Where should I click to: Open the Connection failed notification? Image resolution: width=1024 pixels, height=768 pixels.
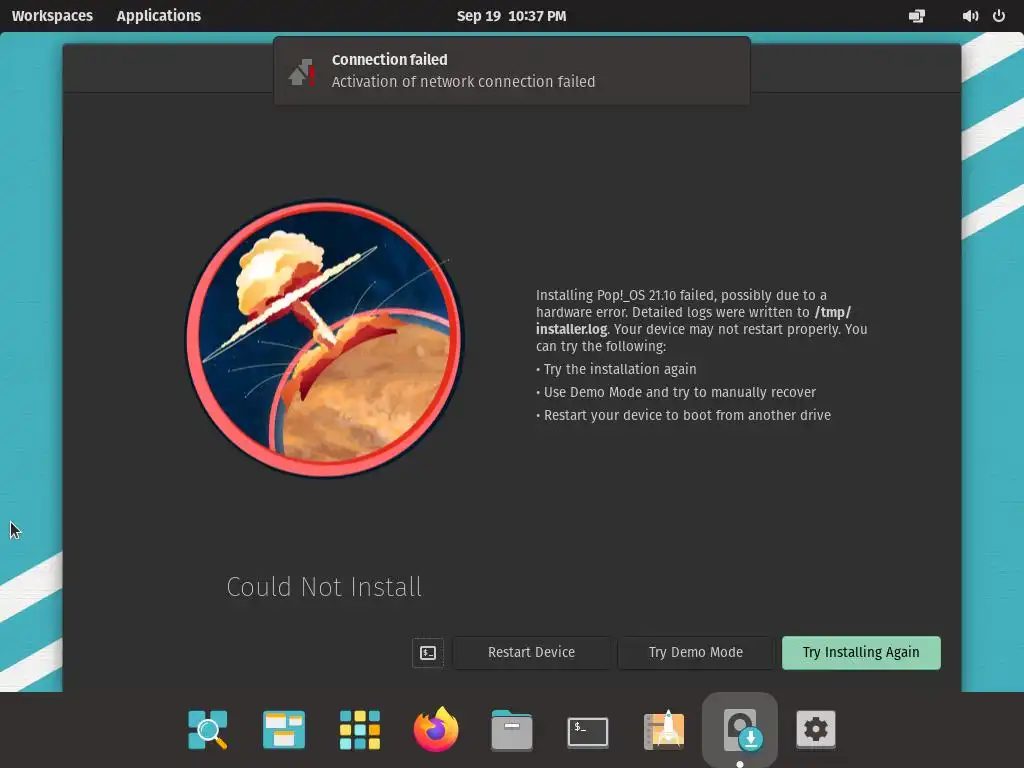click(511, 71)
